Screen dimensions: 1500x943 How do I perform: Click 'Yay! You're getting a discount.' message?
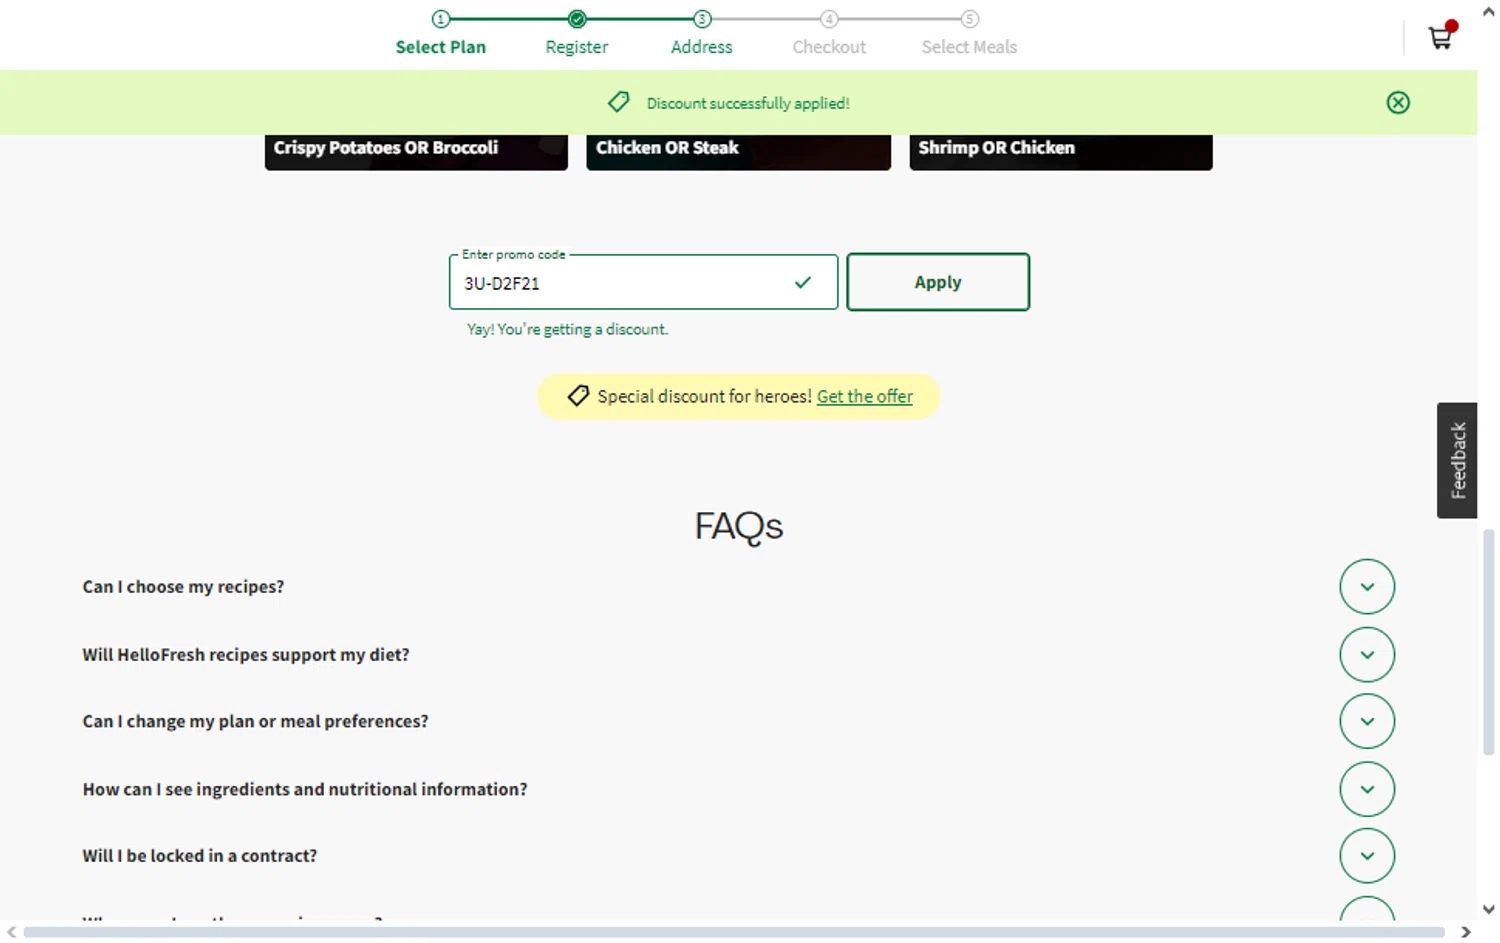[567, 329]
